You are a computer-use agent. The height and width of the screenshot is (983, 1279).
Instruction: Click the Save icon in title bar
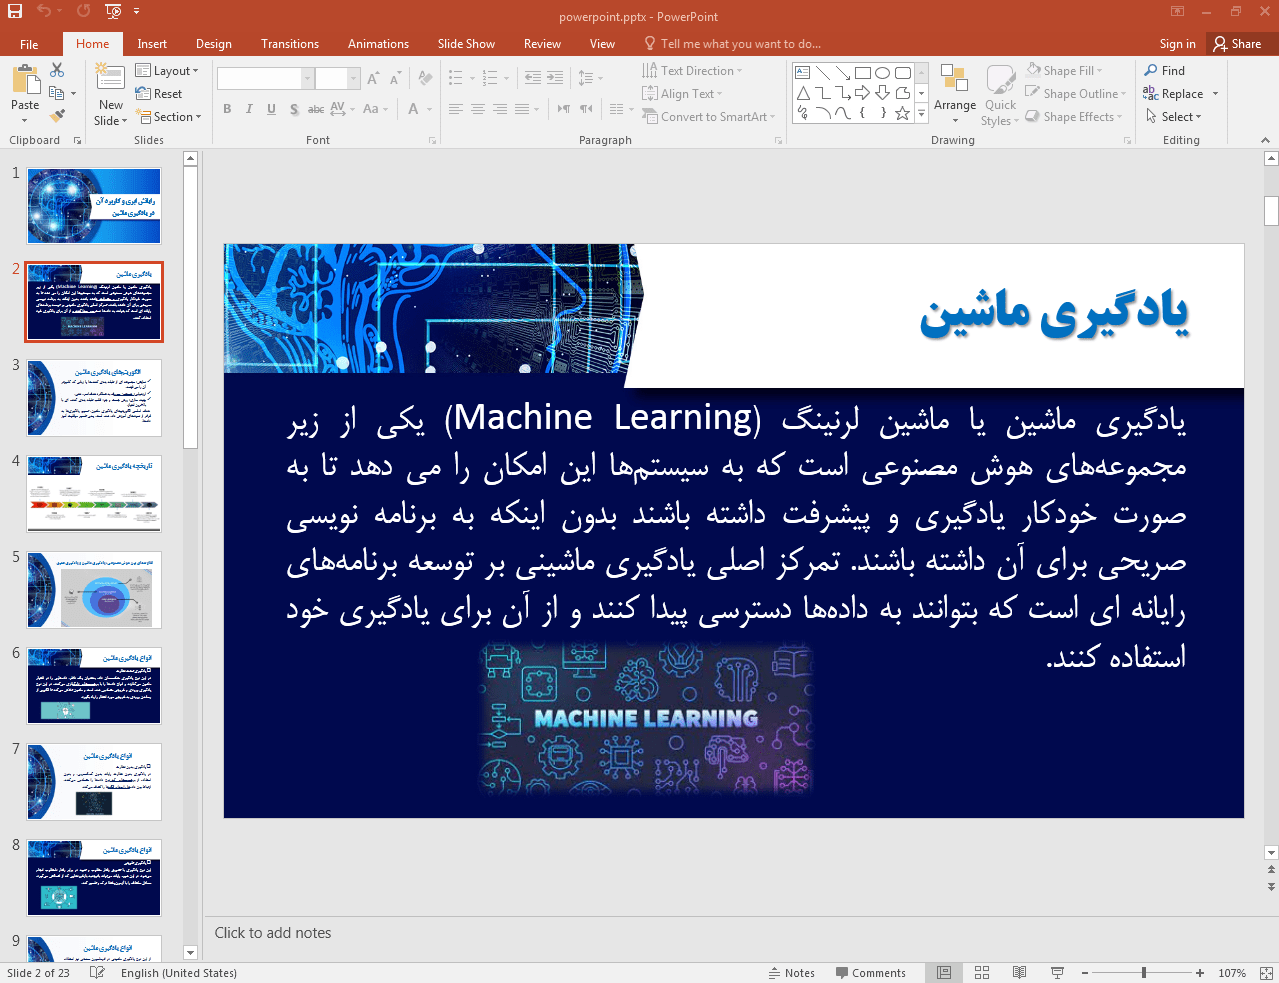pyautogui.click(x=14, y=12)
